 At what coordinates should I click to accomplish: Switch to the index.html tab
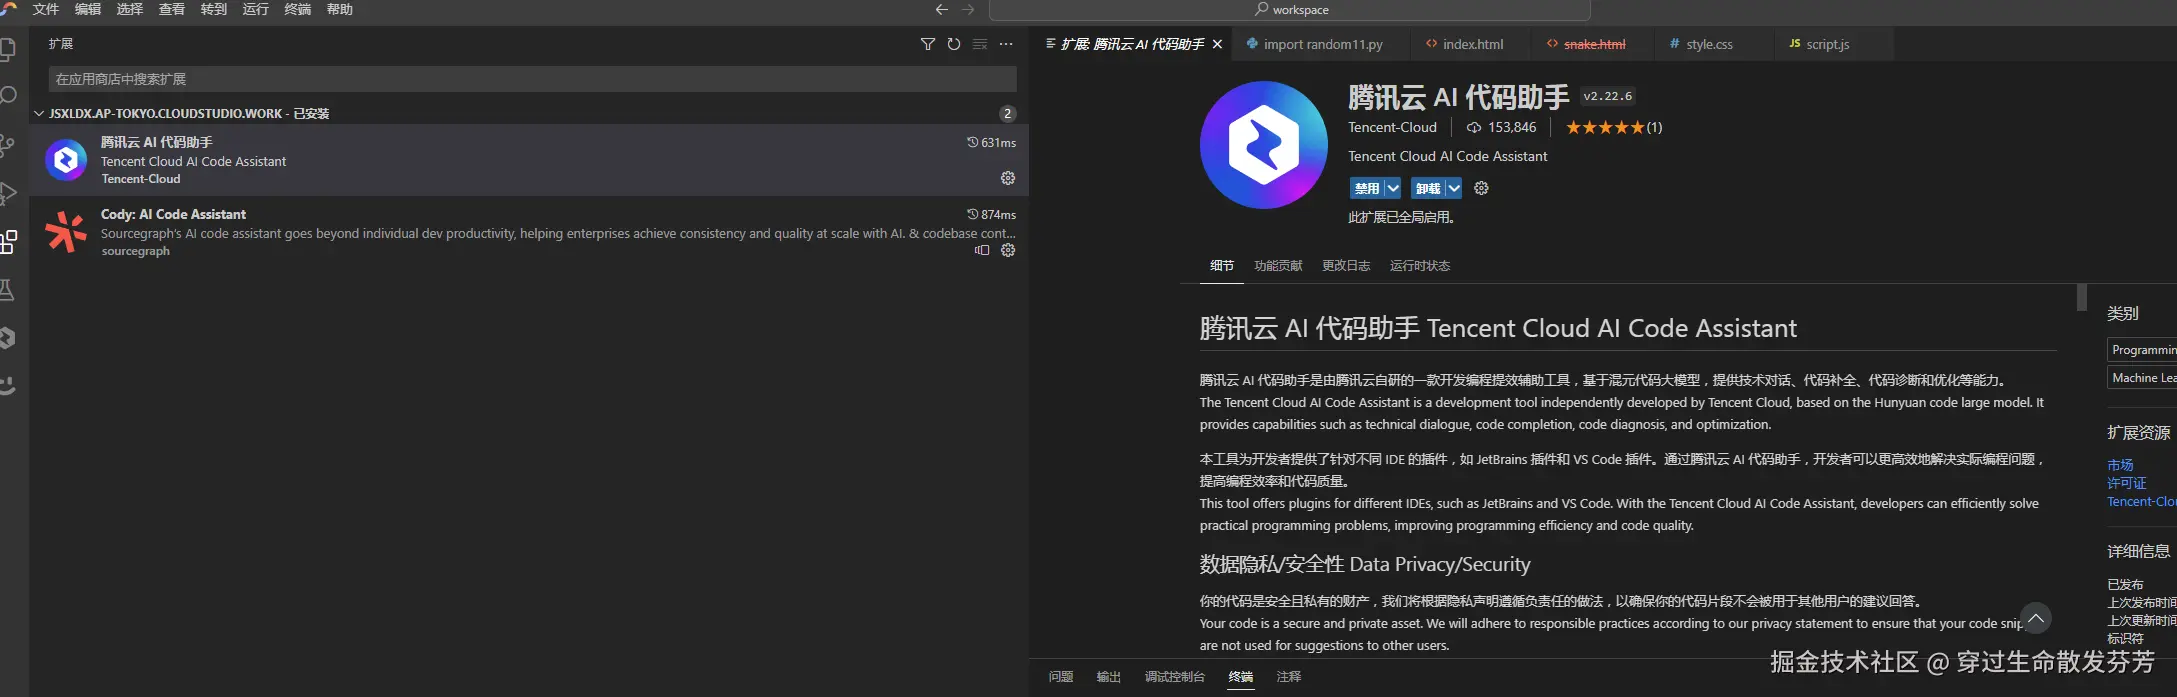coord(1468,44)
